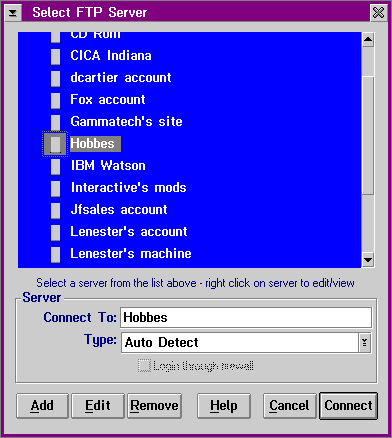Click the icon beside Gammatech's site

(x=56, y=122)
